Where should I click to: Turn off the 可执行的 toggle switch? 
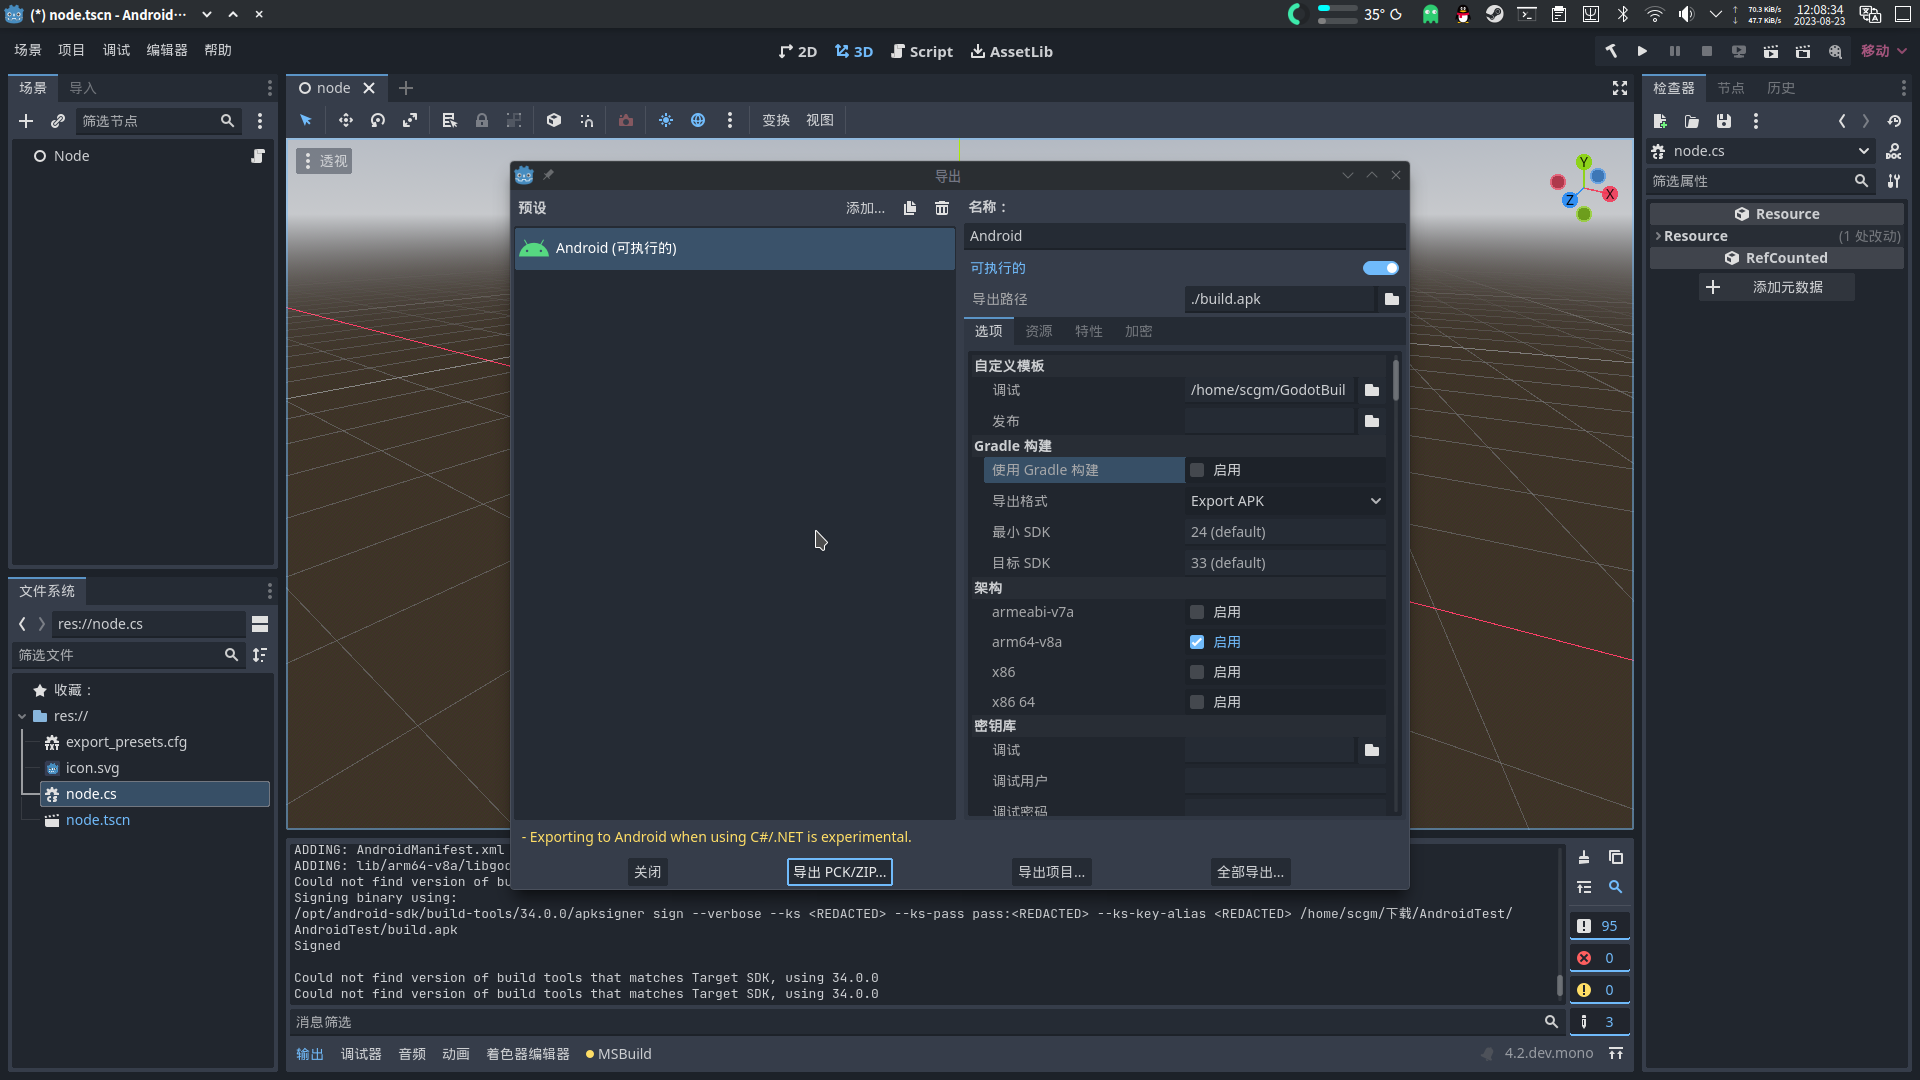click(1380, 268)
